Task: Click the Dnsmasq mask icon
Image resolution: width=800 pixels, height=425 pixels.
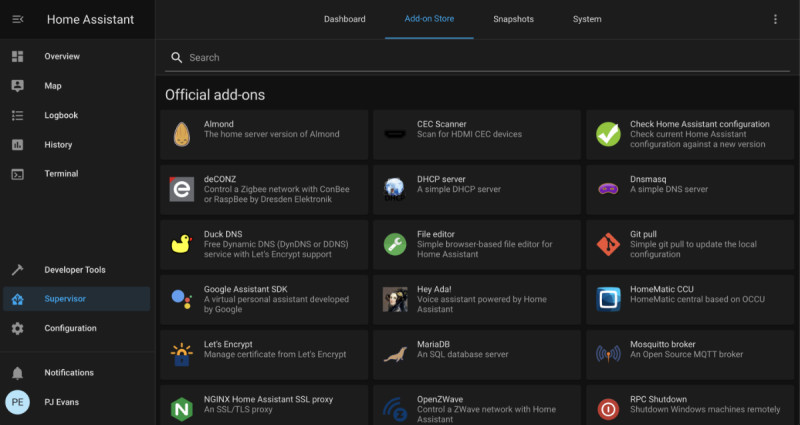Action: [x=608, y=189]
